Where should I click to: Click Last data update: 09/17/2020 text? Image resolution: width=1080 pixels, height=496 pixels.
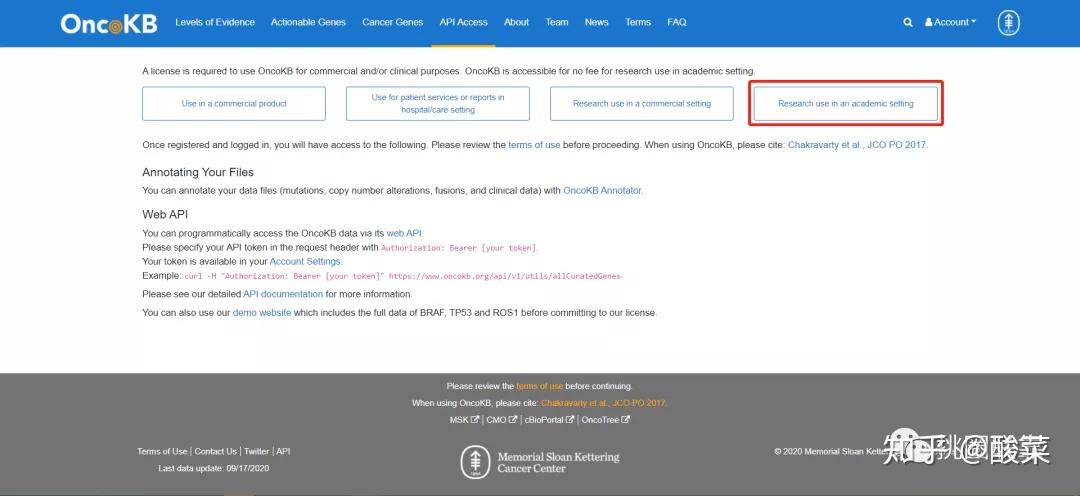pyautogui.click(x=214, y=468)
